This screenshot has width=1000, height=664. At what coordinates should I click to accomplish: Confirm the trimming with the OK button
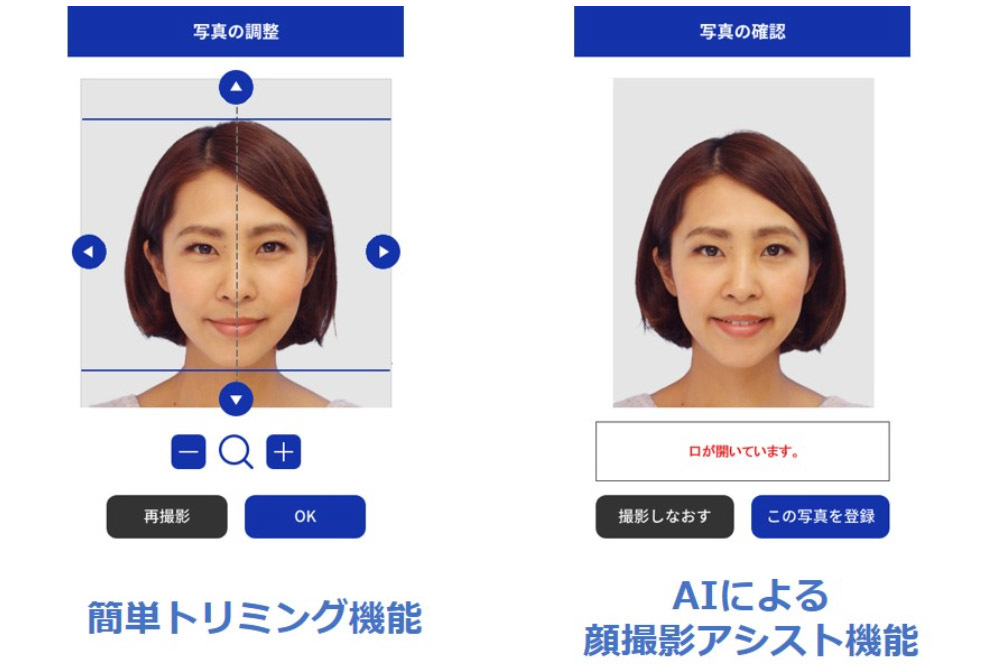305,517
